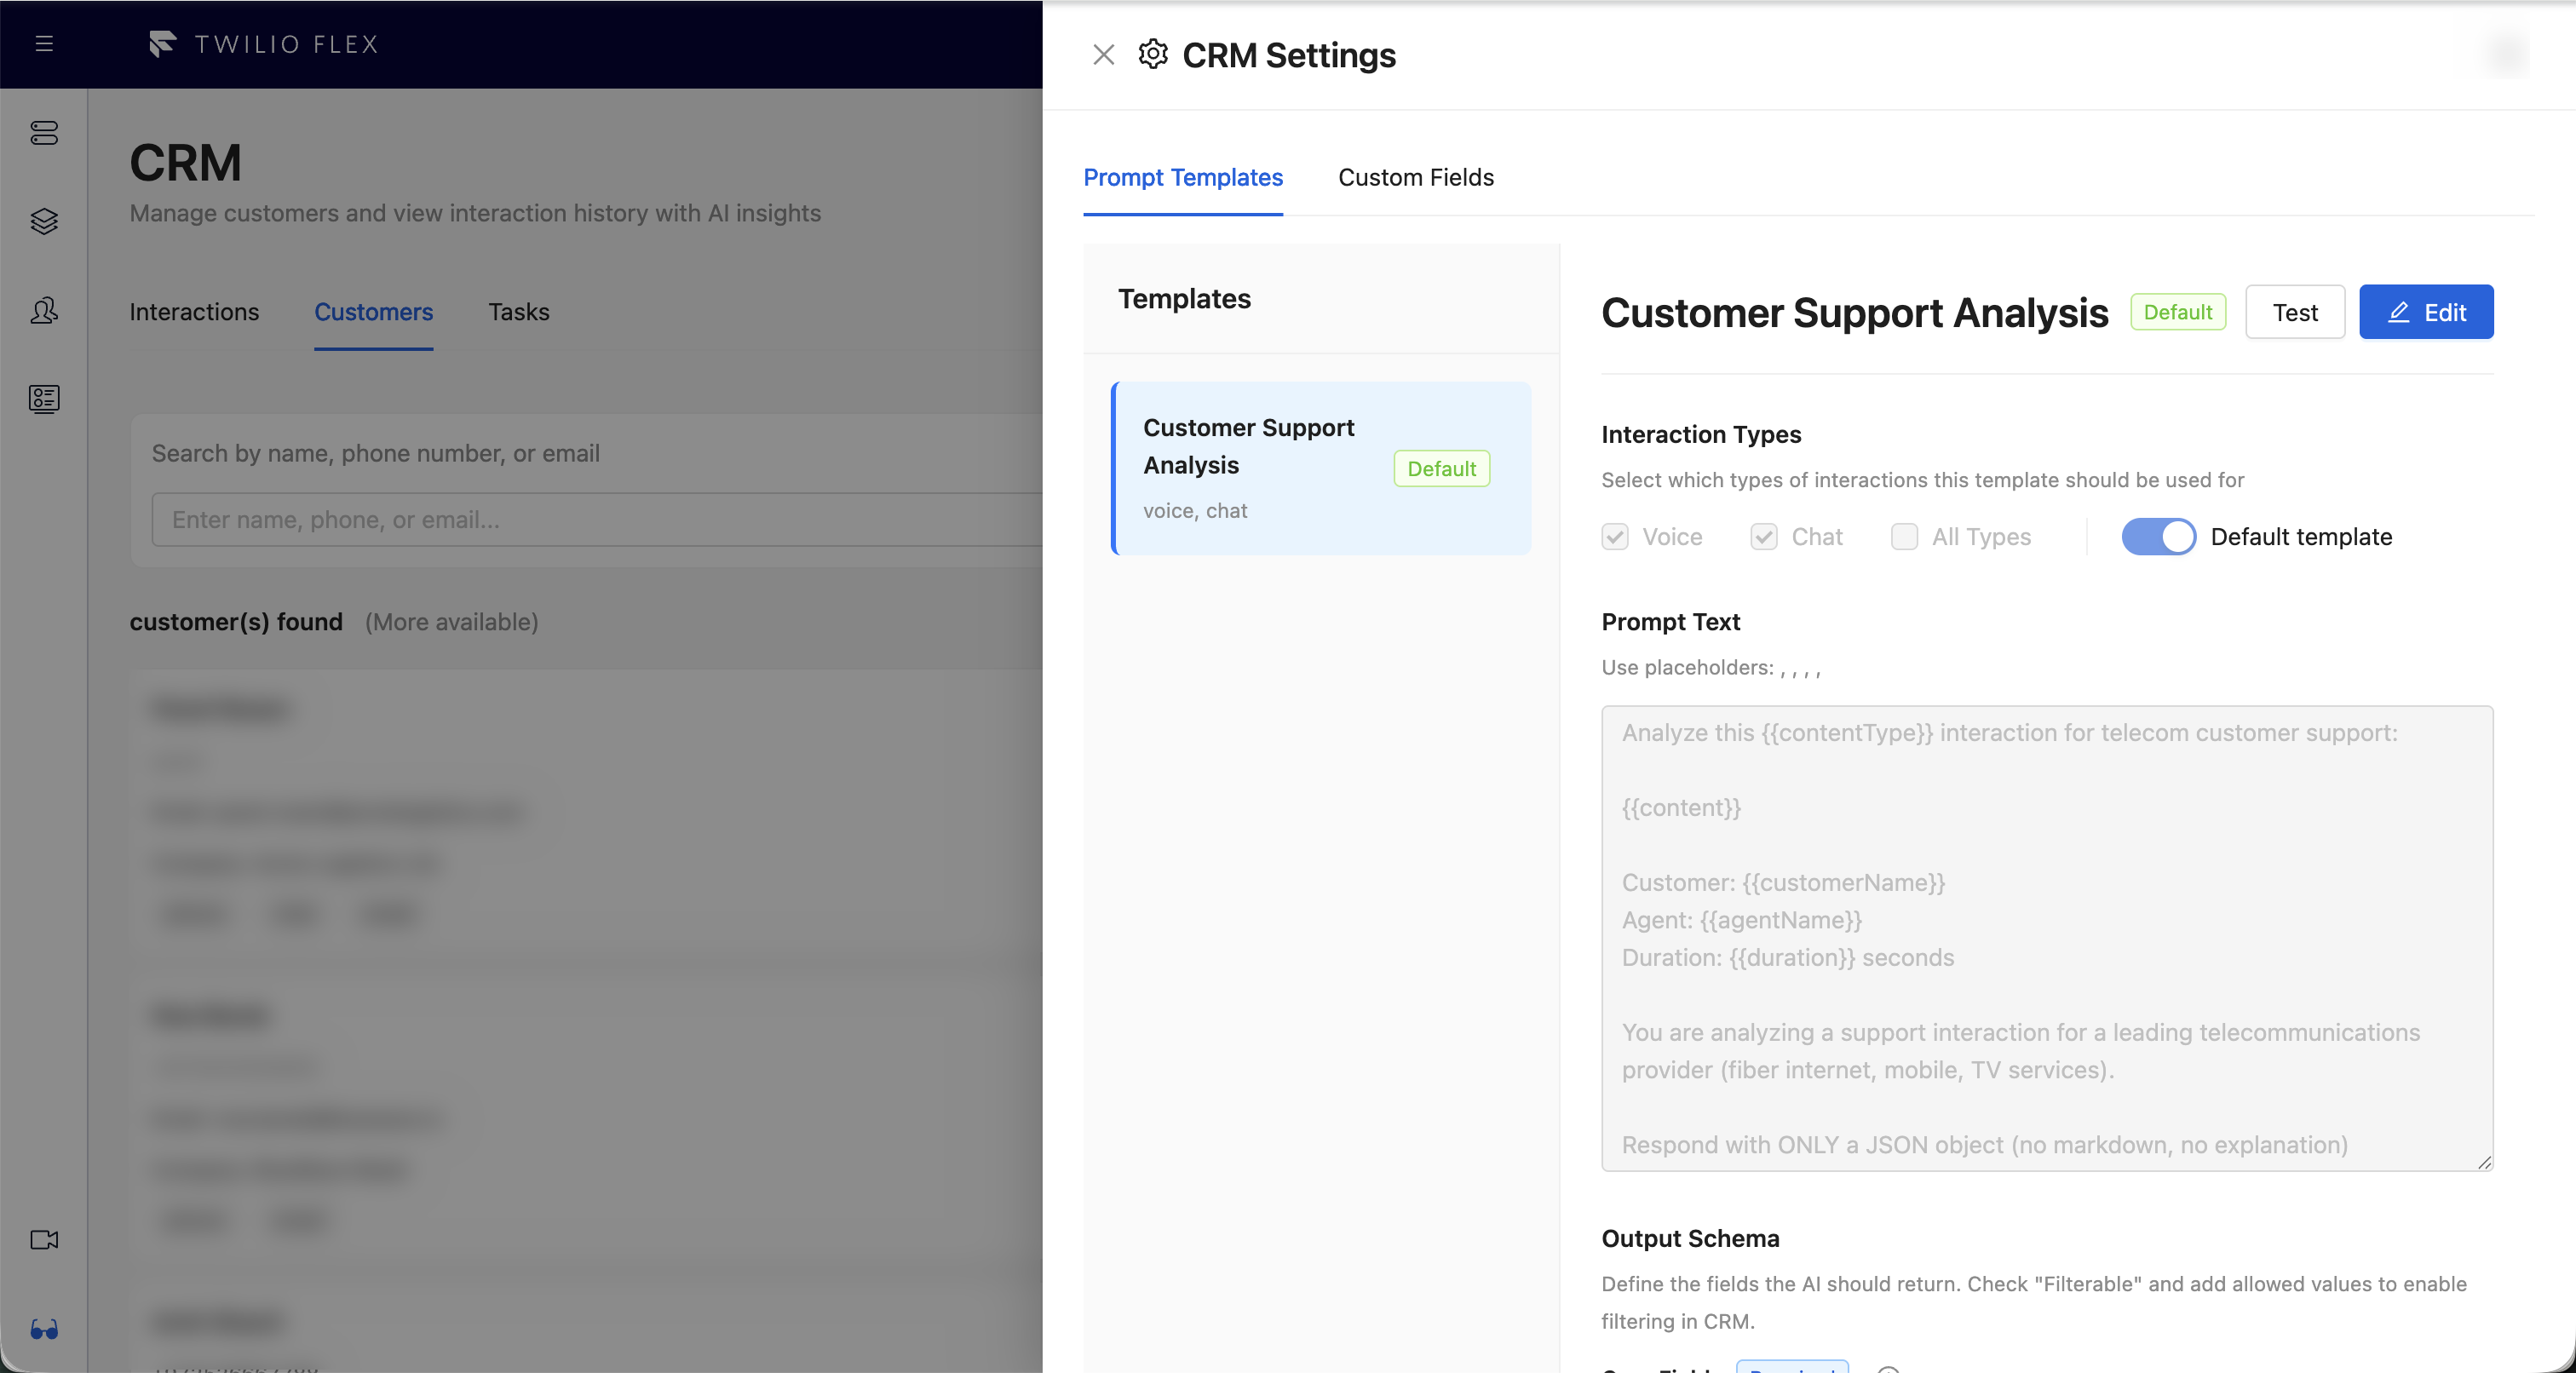This screenshot has width=2576, height=1373.
Task: Switch to the Prompt Templates tab
Action: tap(1183, 177)
